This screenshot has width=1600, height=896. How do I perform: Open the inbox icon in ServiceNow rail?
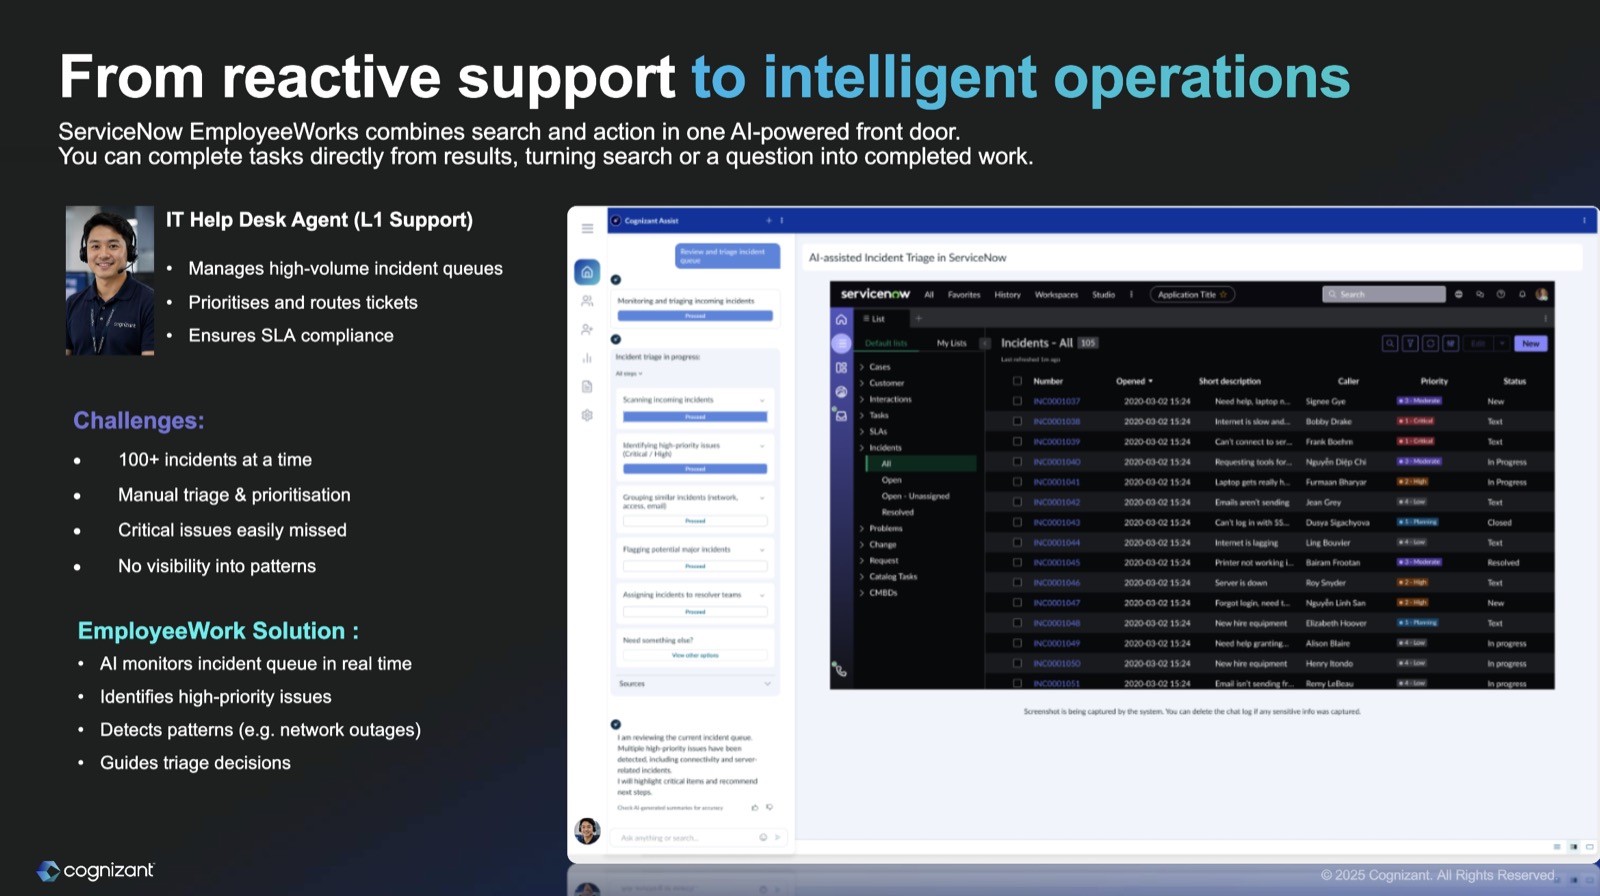pos(841,415)
